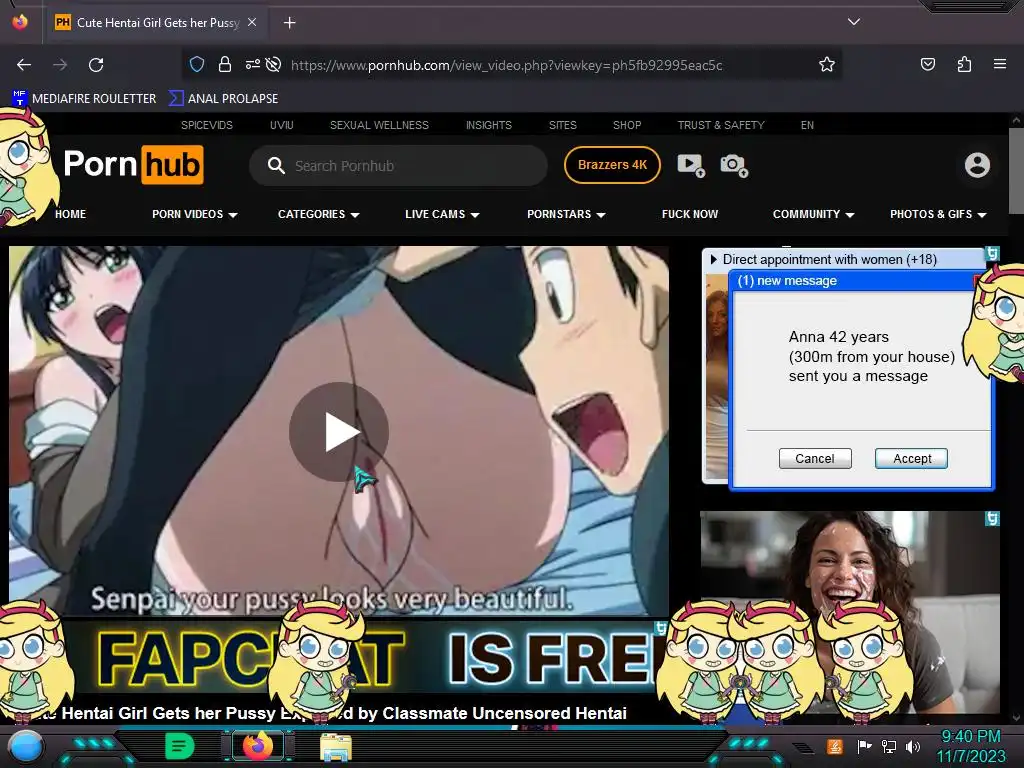Click the autoplay blocked icon
This screenshot has width=1024, height=768.
click(x=274, y=65)
